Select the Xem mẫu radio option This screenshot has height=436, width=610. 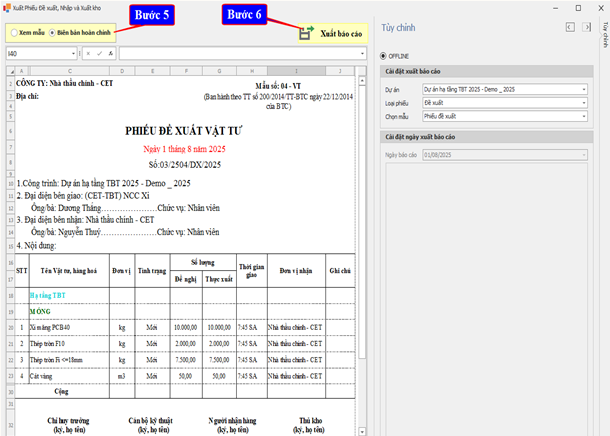point(12,32)
